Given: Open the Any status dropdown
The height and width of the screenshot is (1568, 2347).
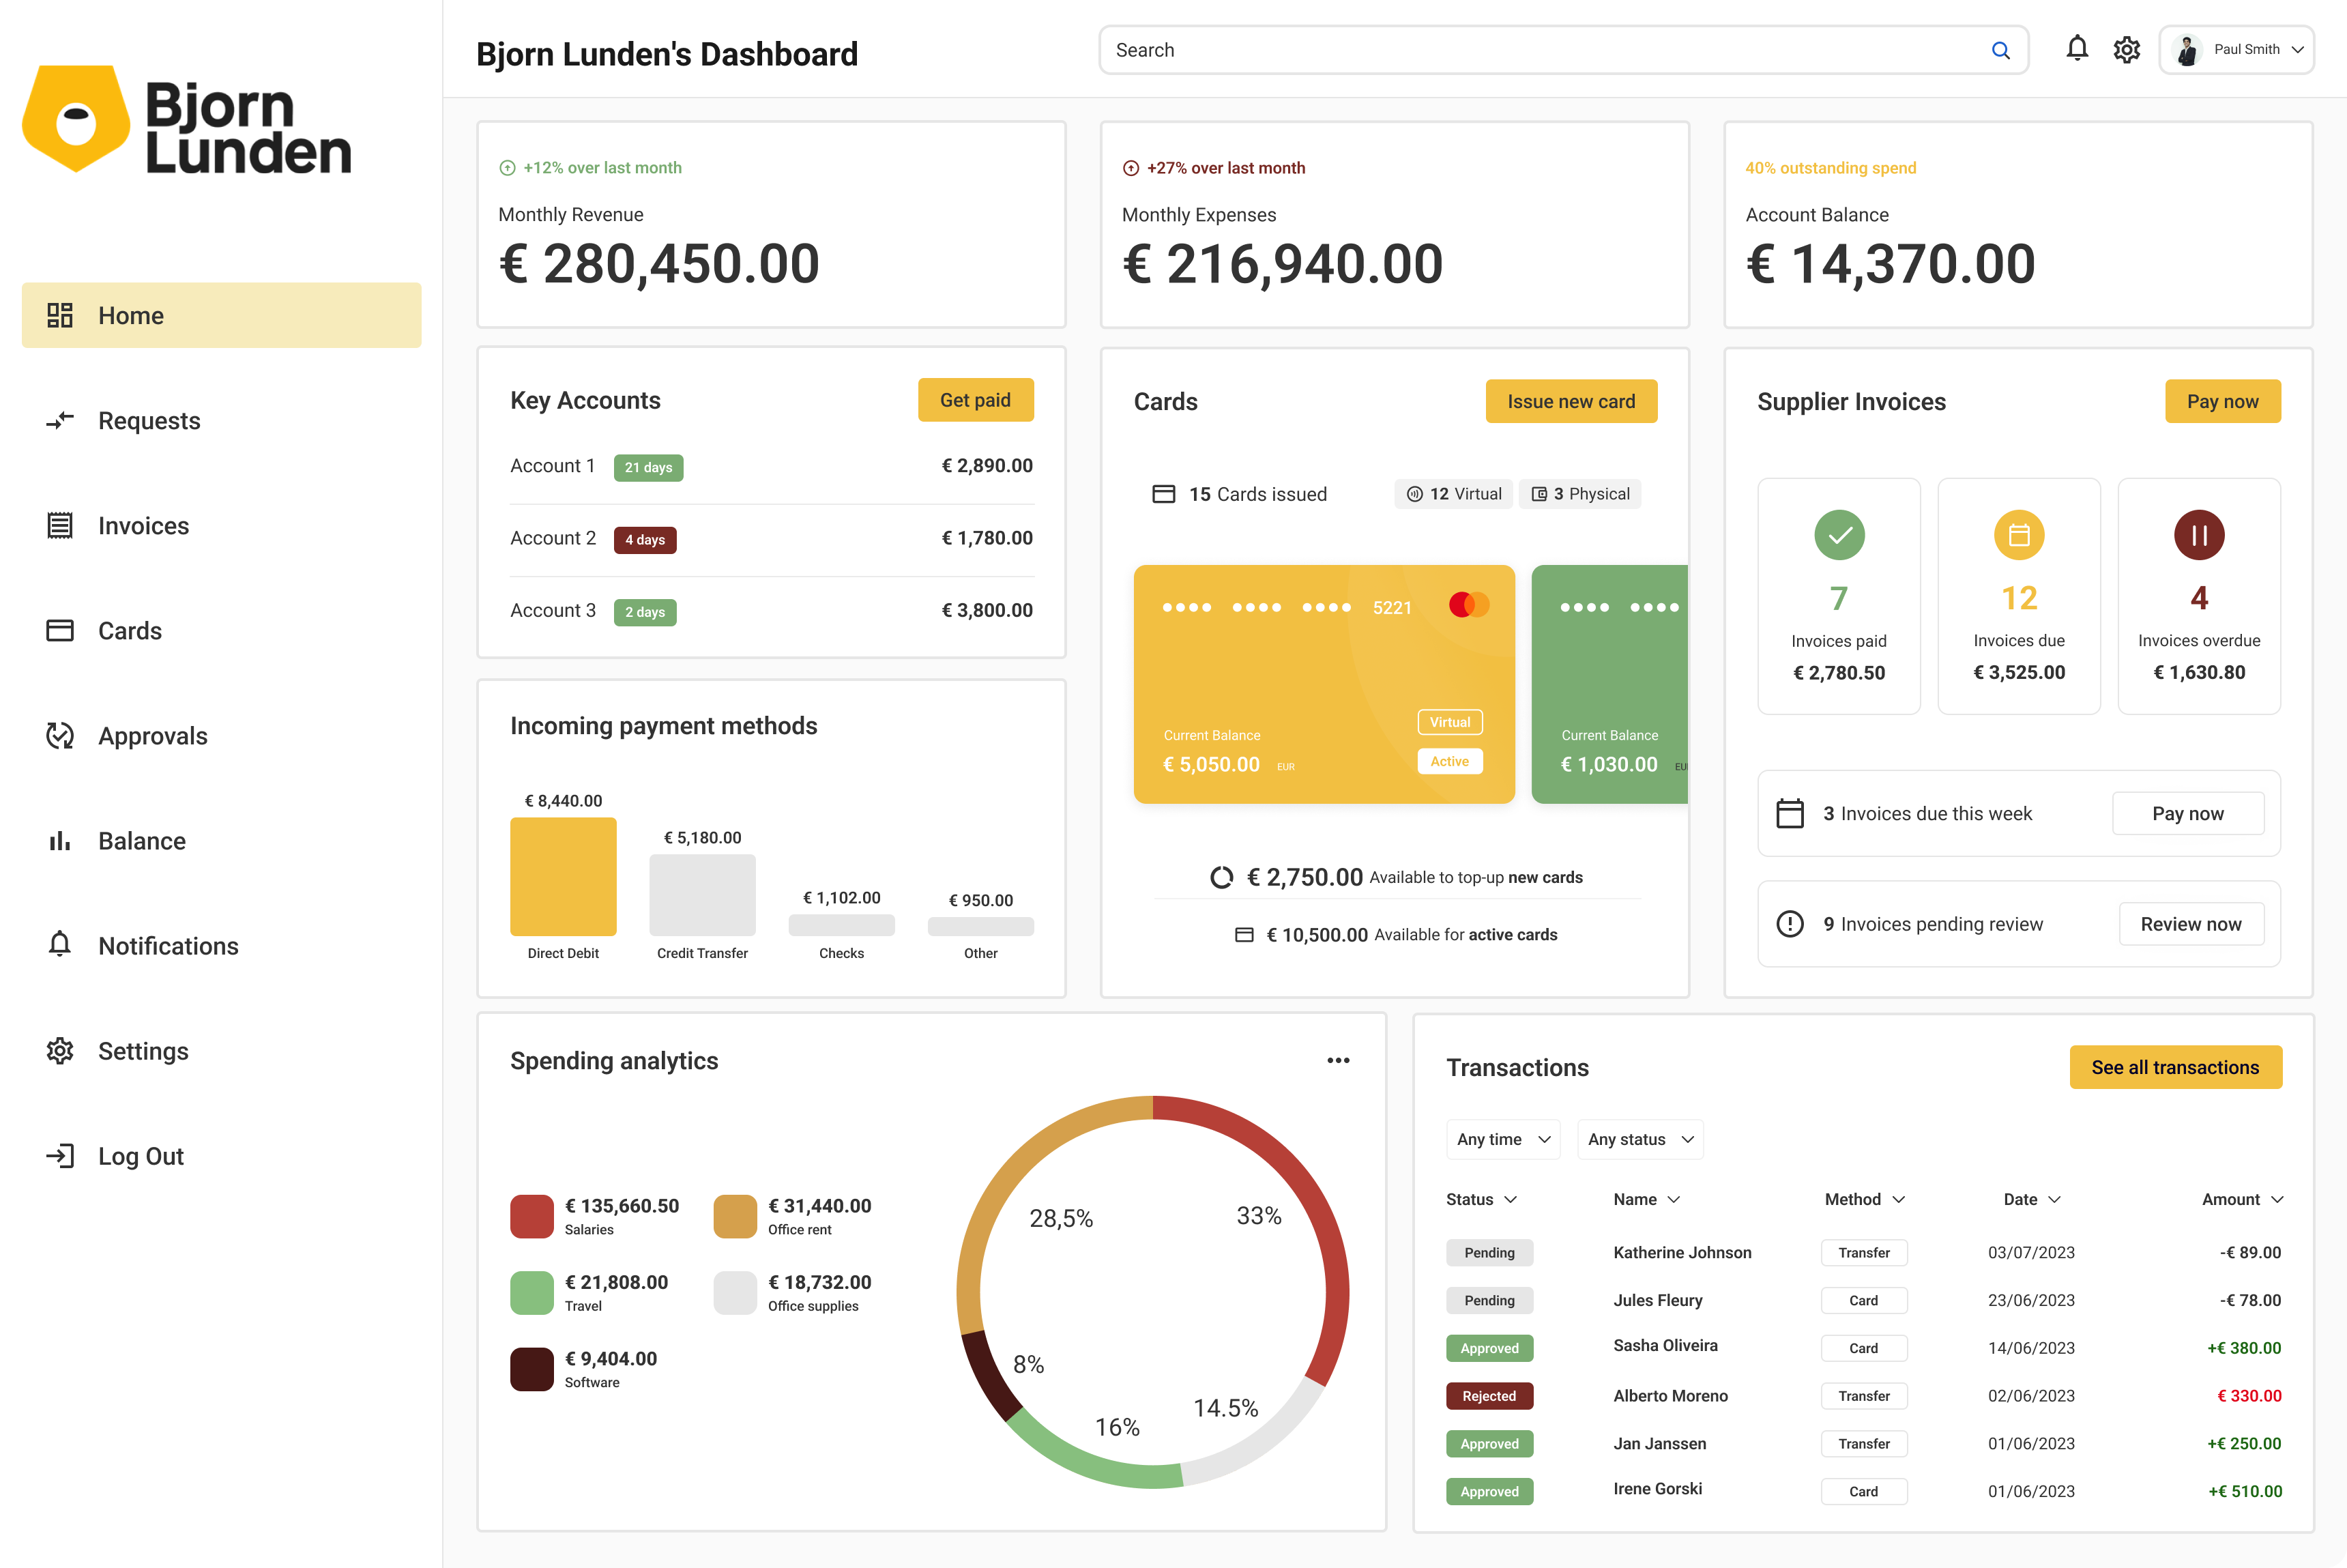Looking at the screenshot, I should [1639, 1139].
